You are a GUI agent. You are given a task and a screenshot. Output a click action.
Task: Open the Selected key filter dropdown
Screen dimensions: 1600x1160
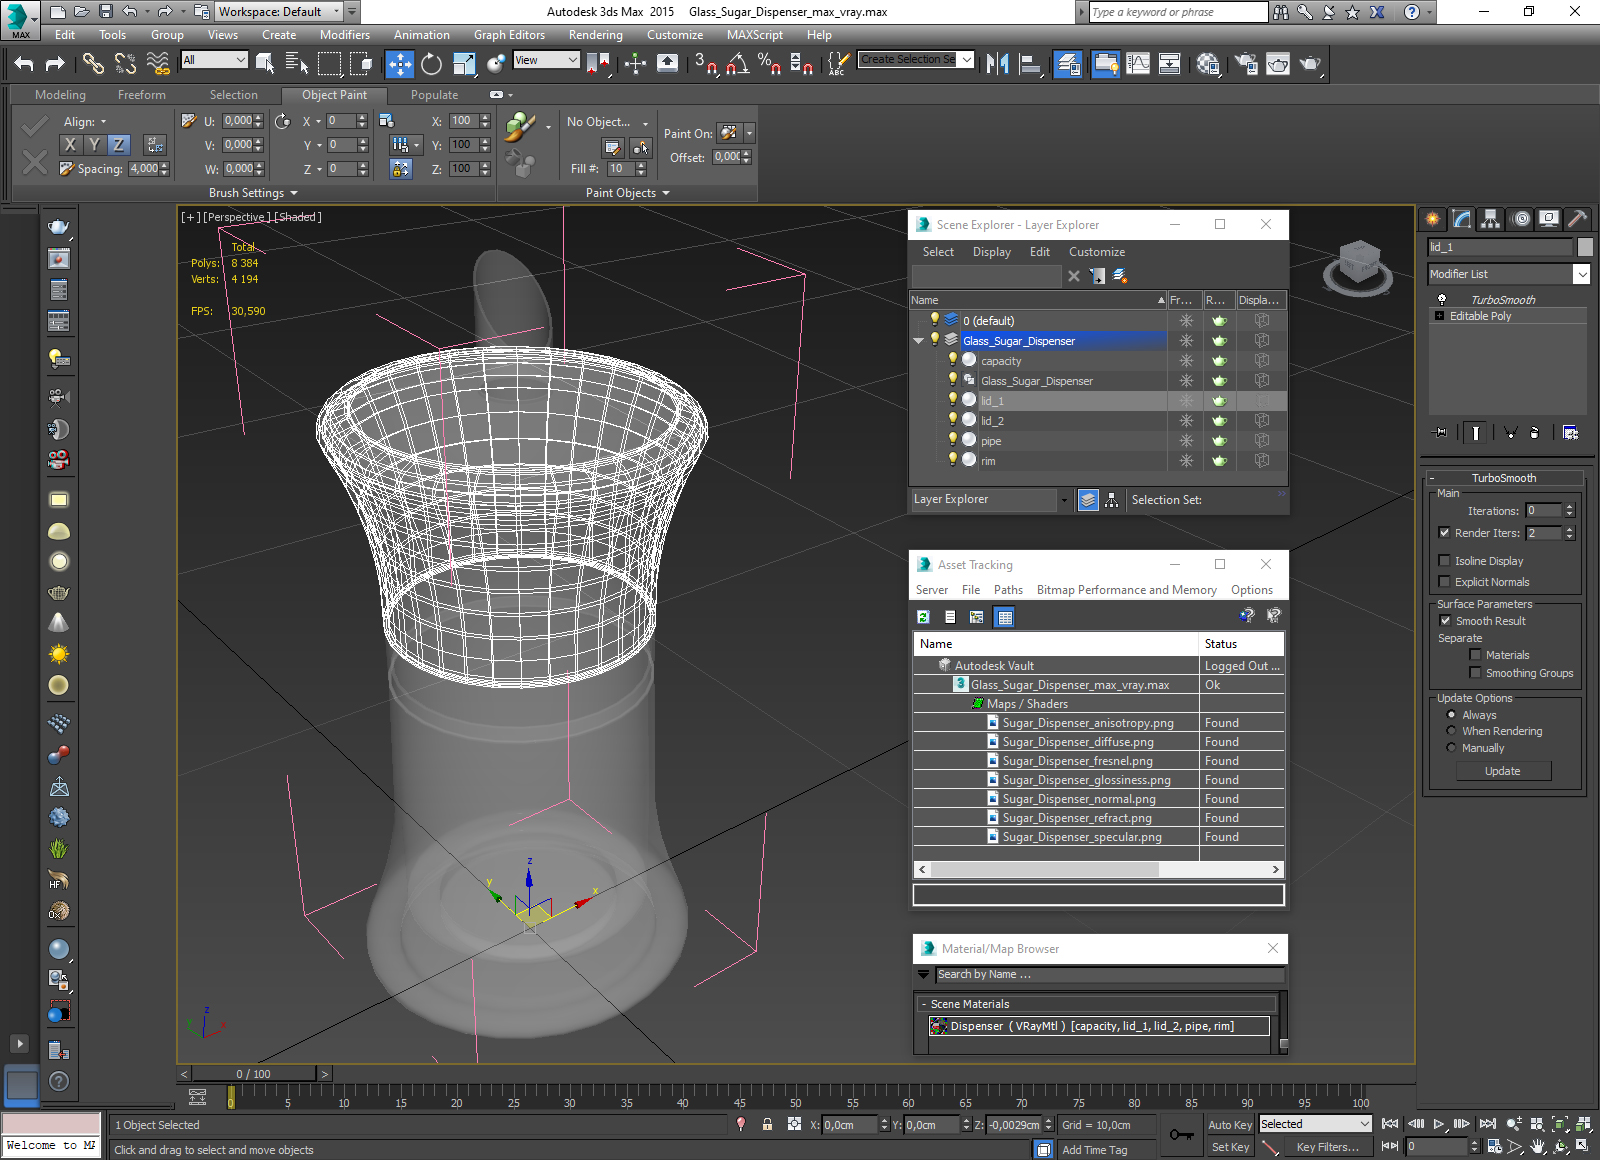(1314, 1124)
